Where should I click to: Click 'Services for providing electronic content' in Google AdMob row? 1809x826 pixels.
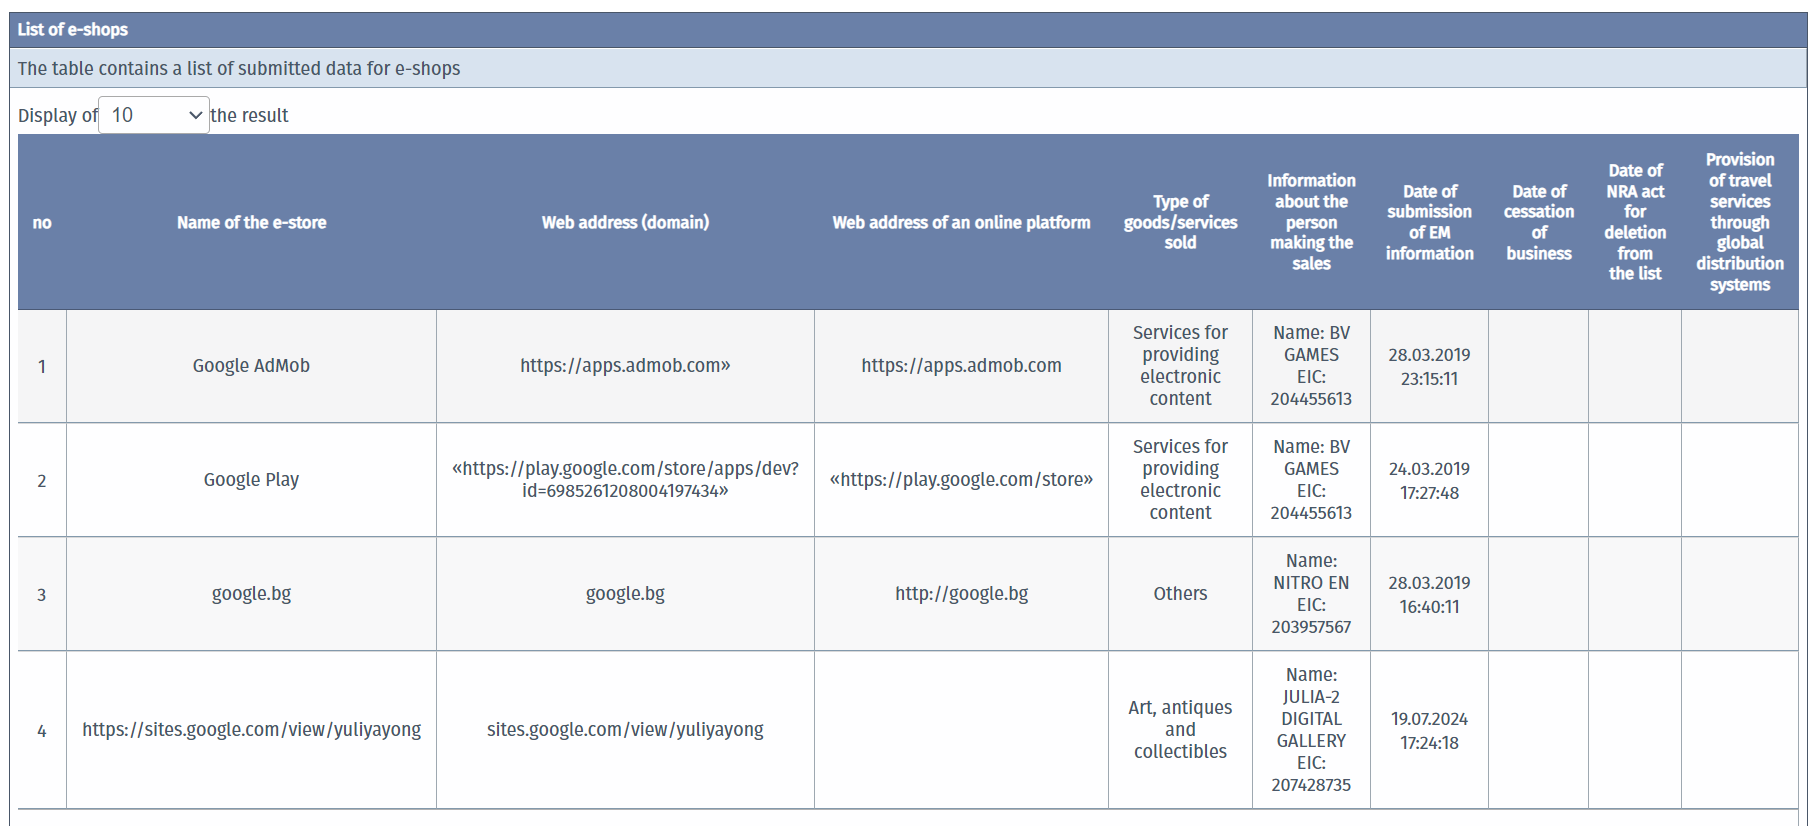click(1180, 366)
